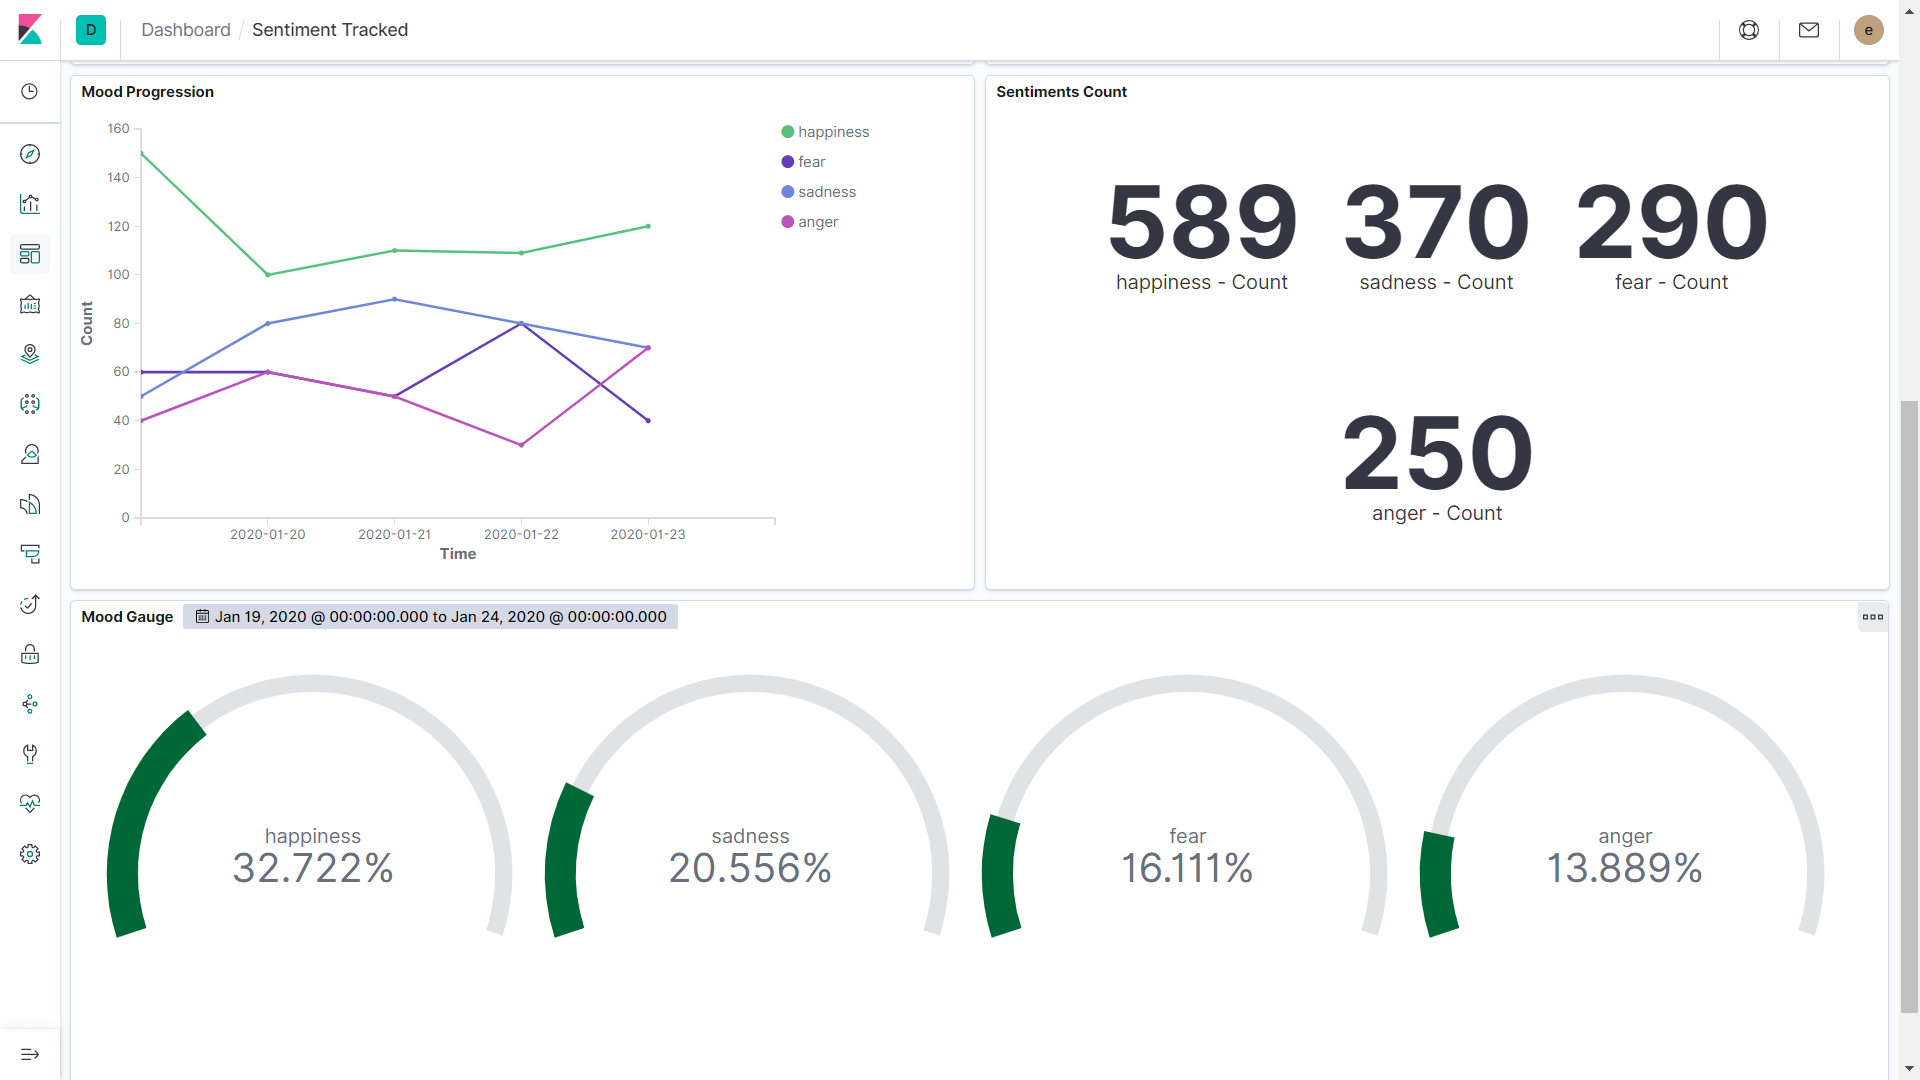This screenshot has height=1080, width=1920.
Task: Go to Dashboard breadcrumb link
Action: coord(186,30)
